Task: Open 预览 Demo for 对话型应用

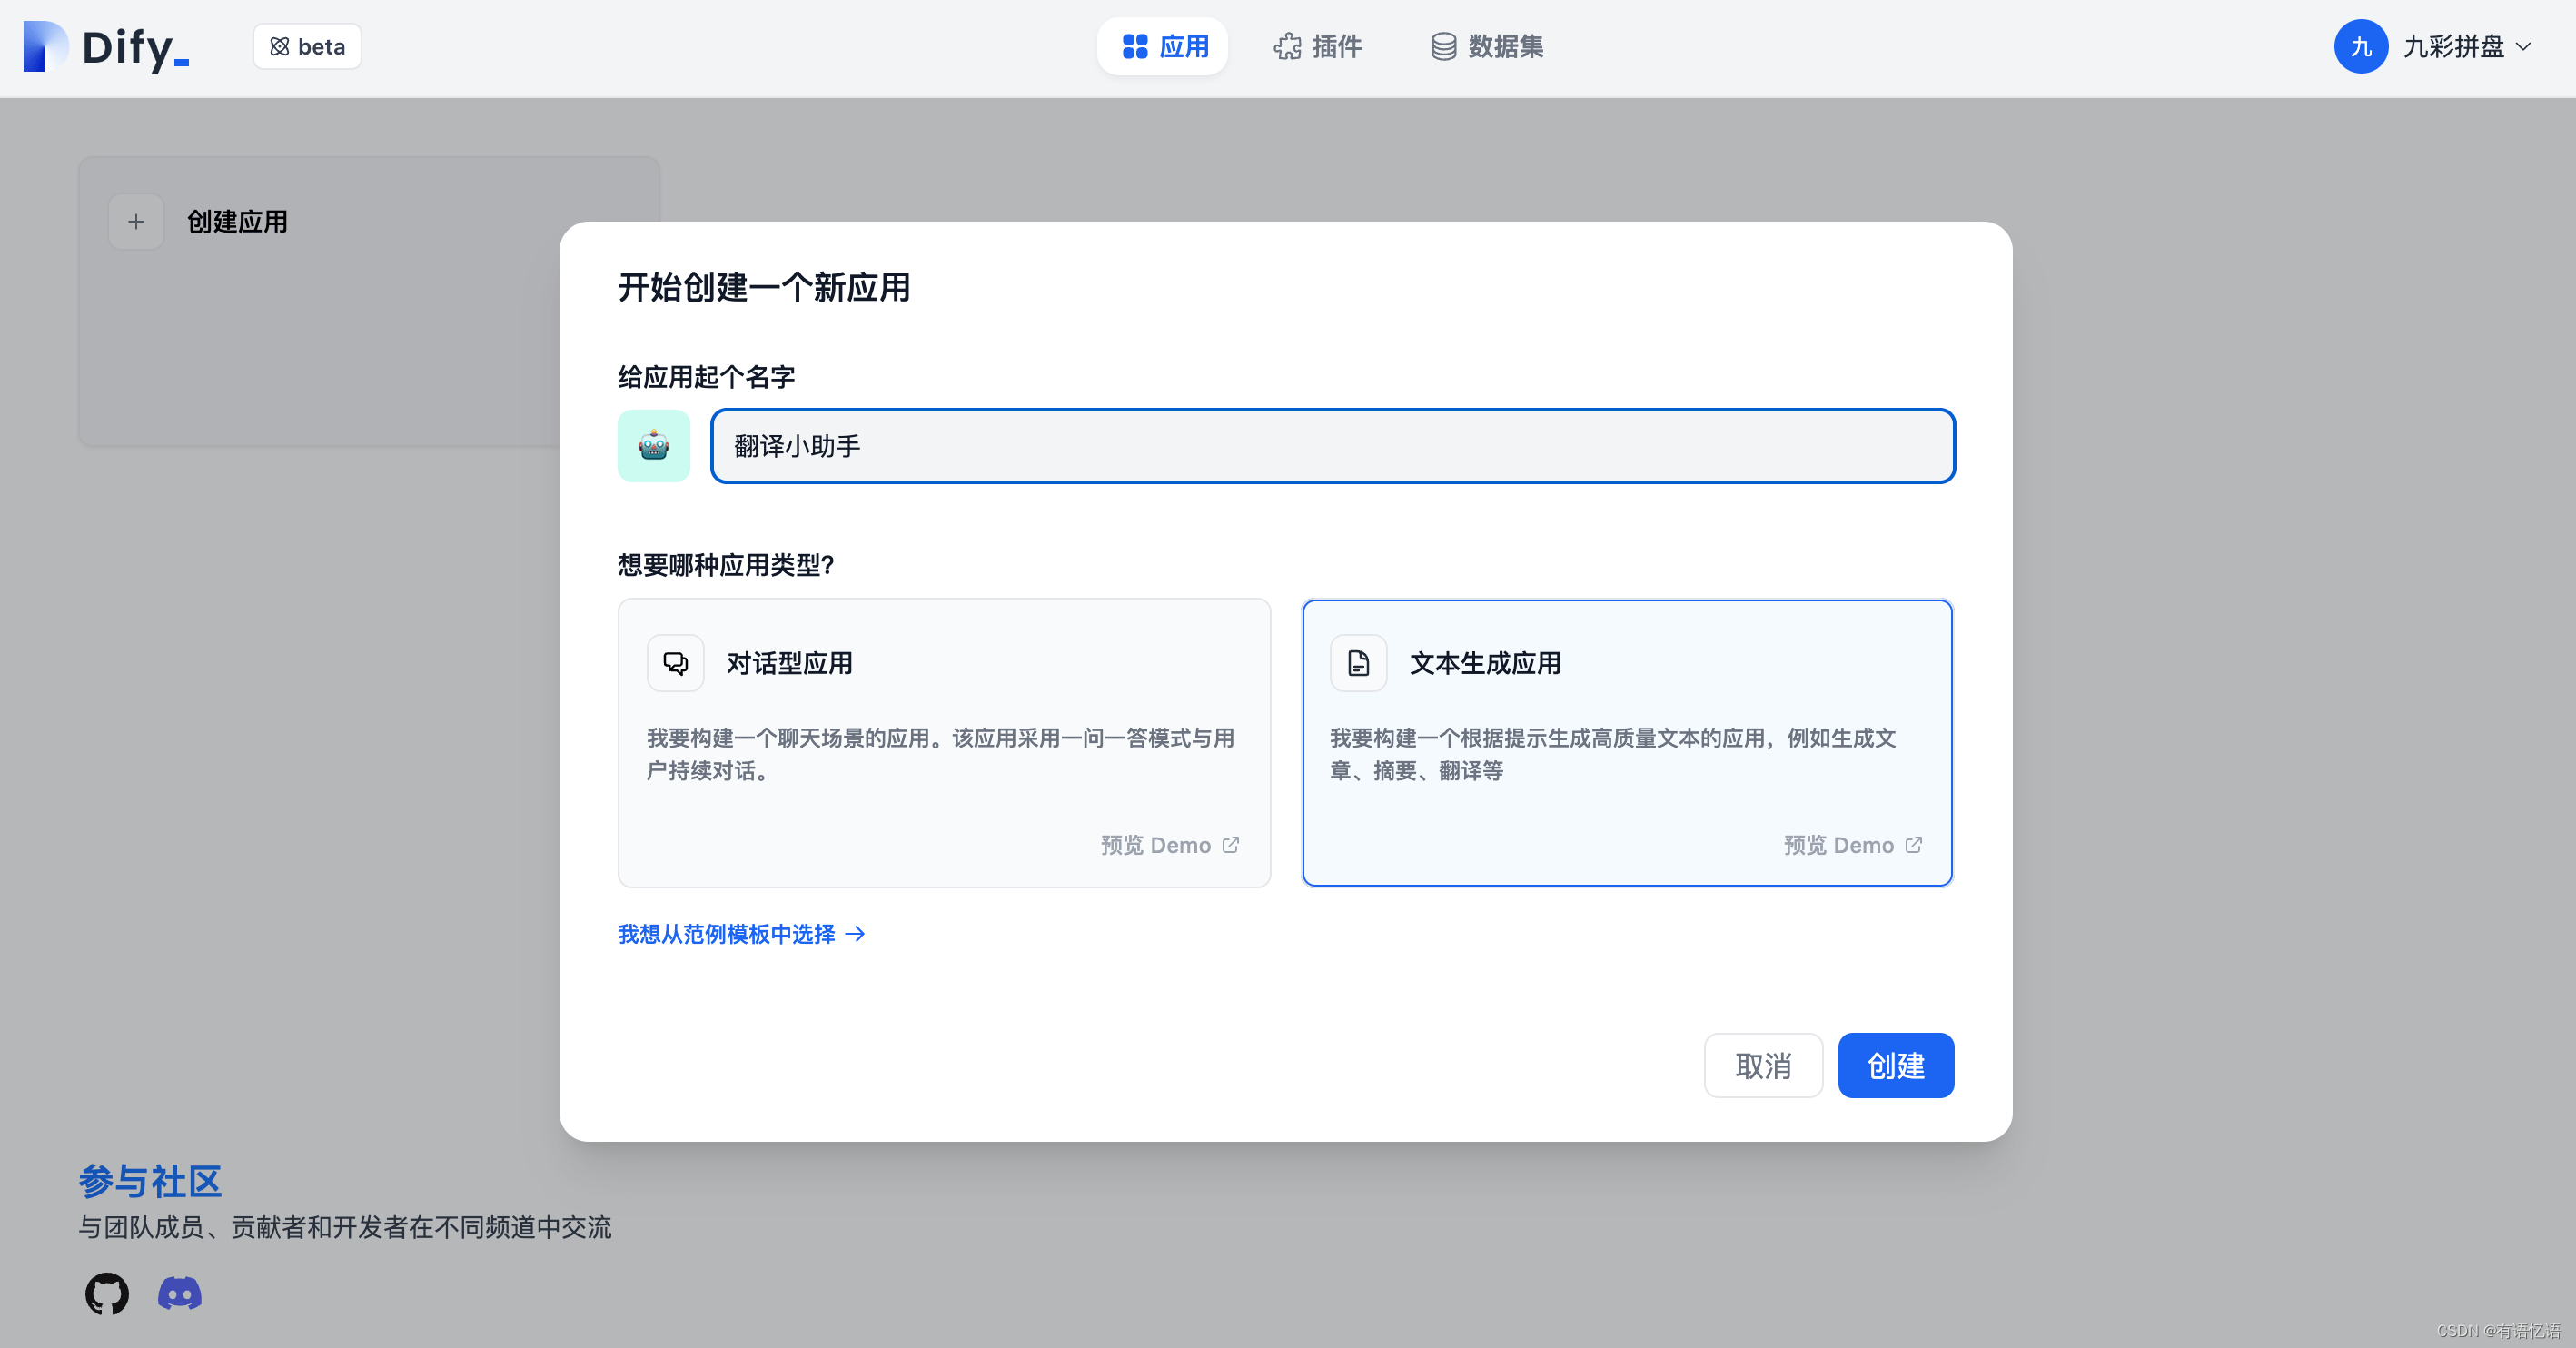Action: [x=1170, y=845]
